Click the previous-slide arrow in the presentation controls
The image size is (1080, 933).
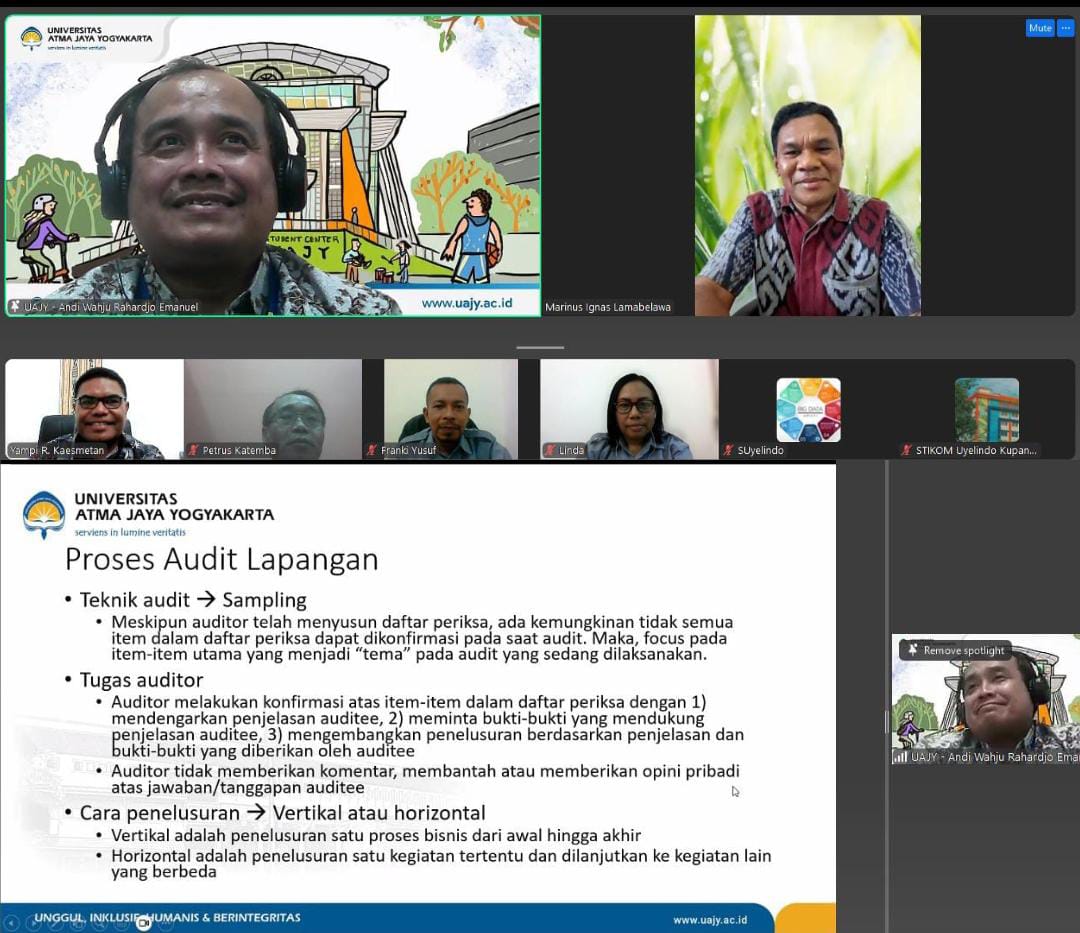pyautogui.click(x=11, y=924)
